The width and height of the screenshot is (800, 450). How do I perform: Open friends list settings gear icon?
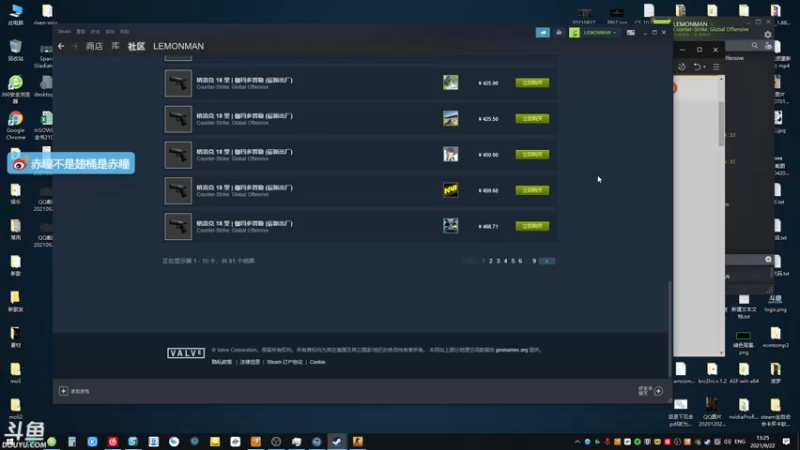[768, 35]
